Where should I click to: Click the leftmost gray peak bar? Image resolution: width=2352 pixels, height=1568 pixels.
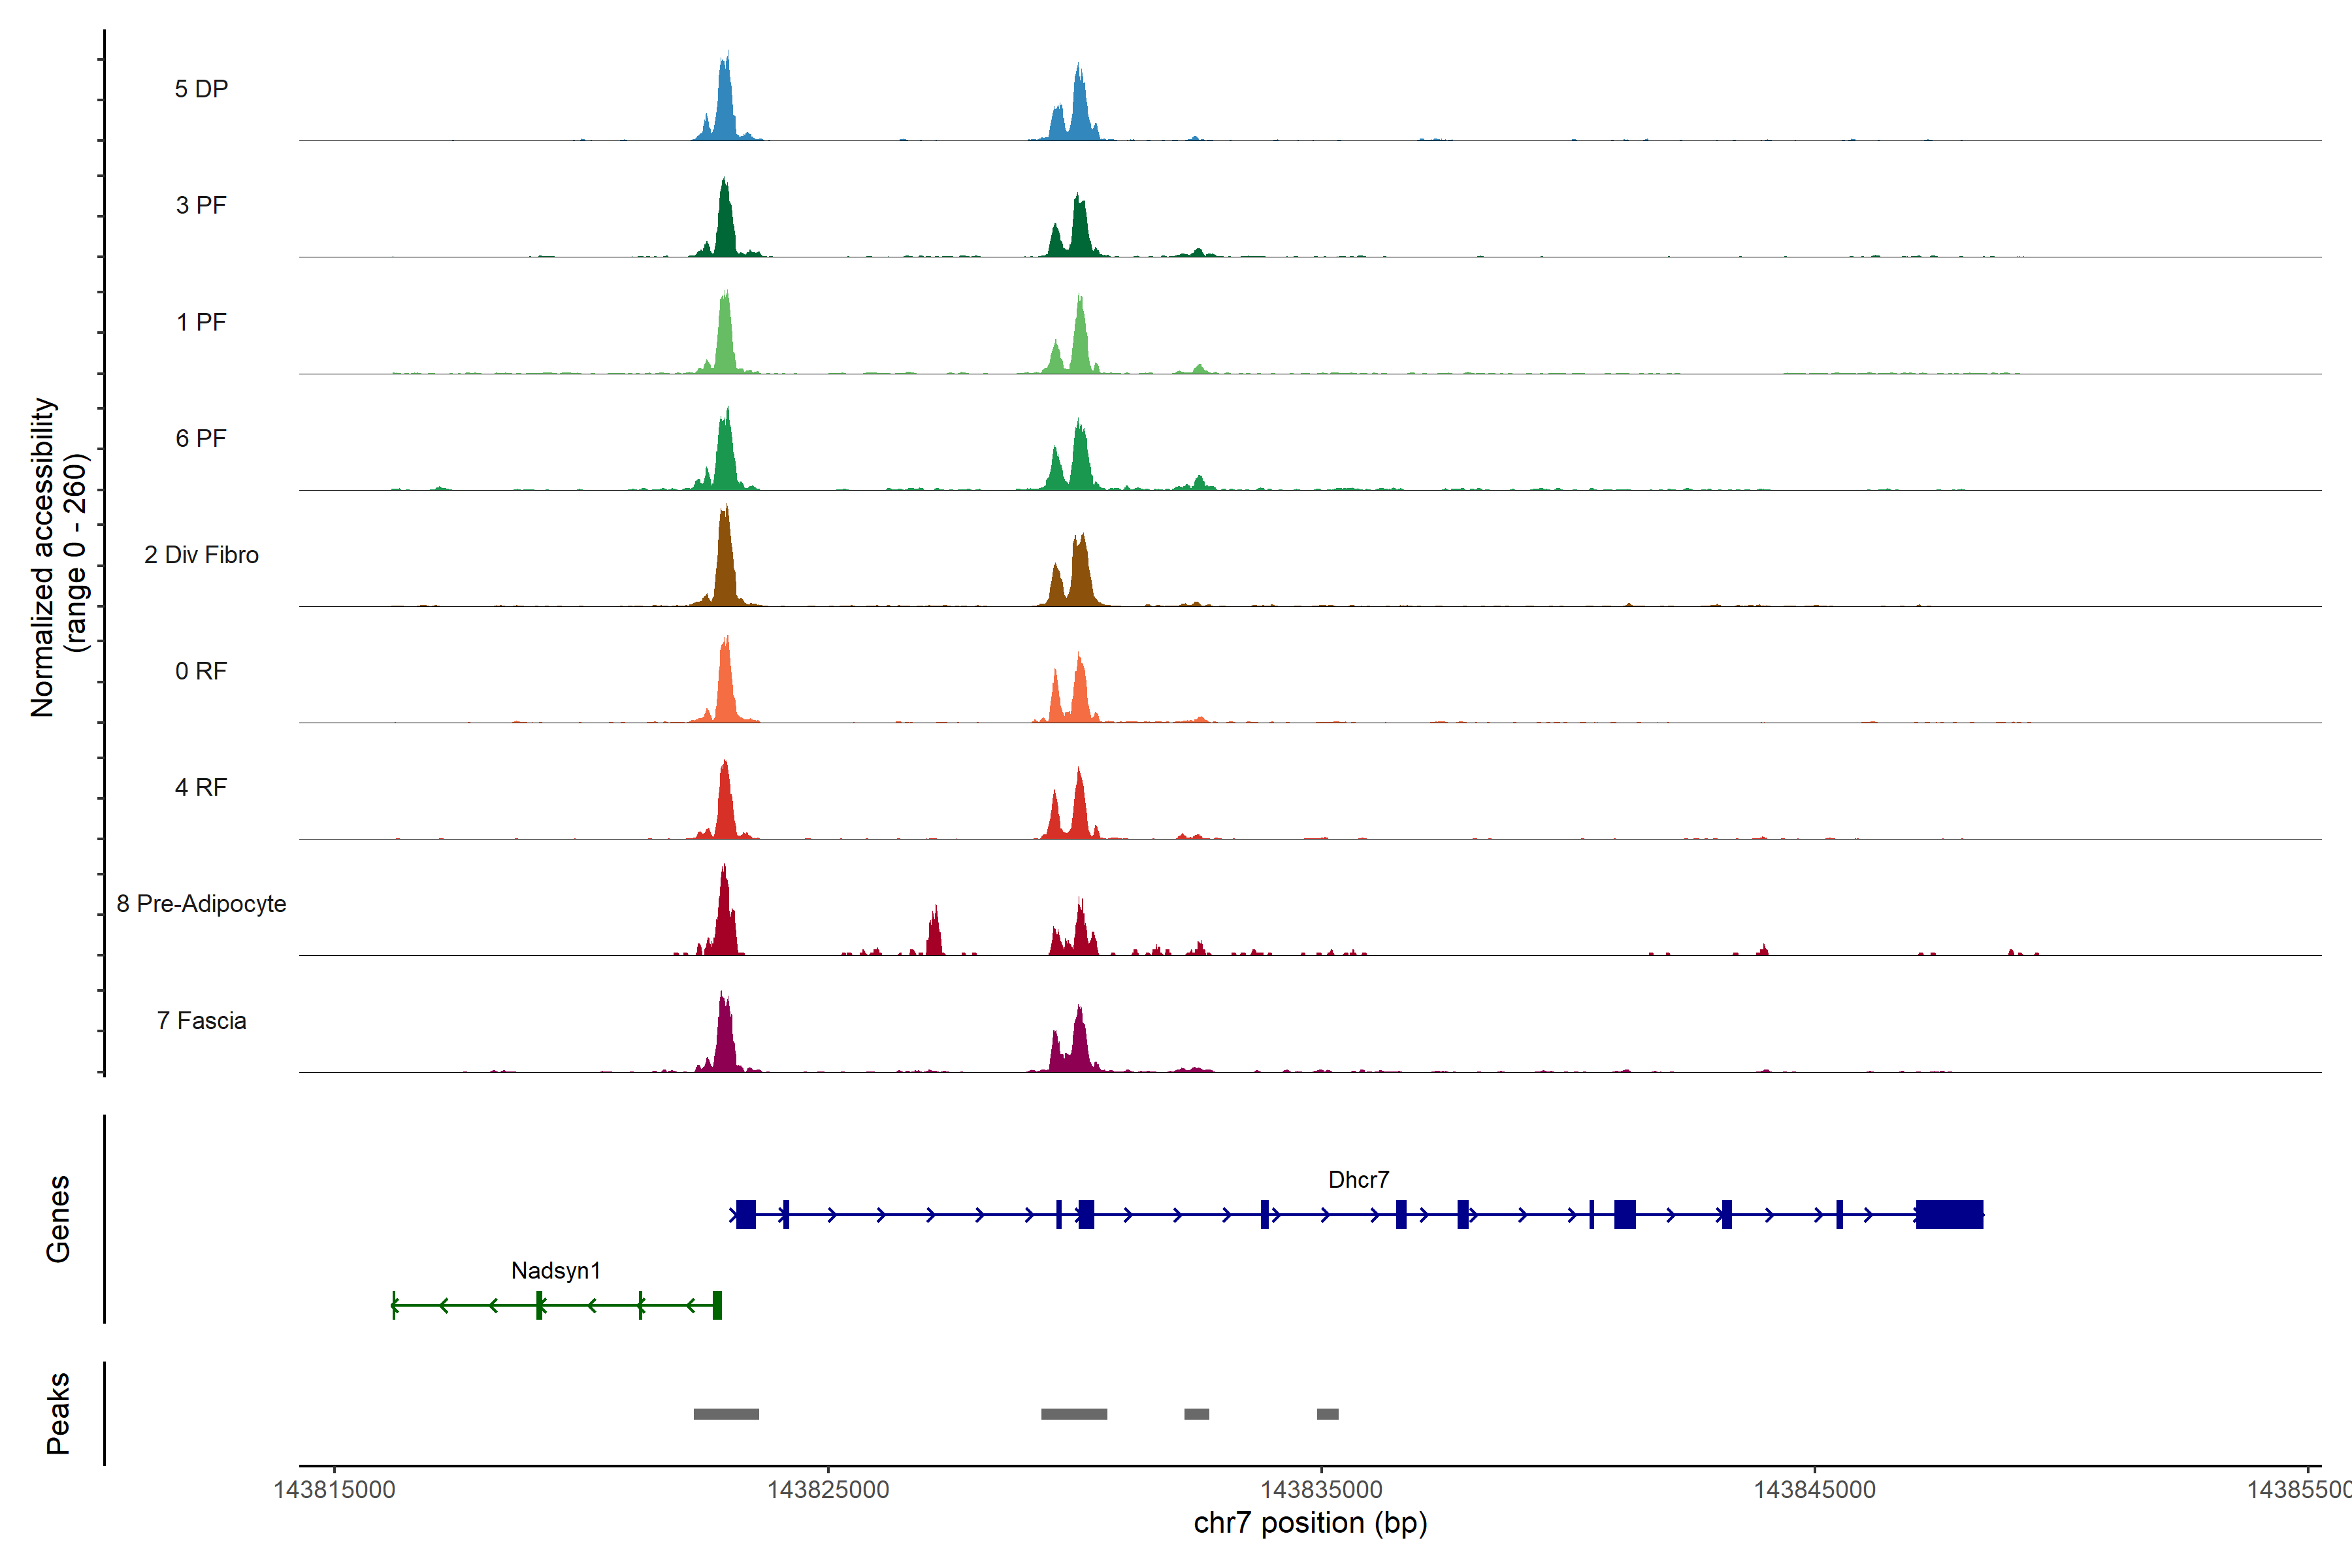coord(726,1414)
